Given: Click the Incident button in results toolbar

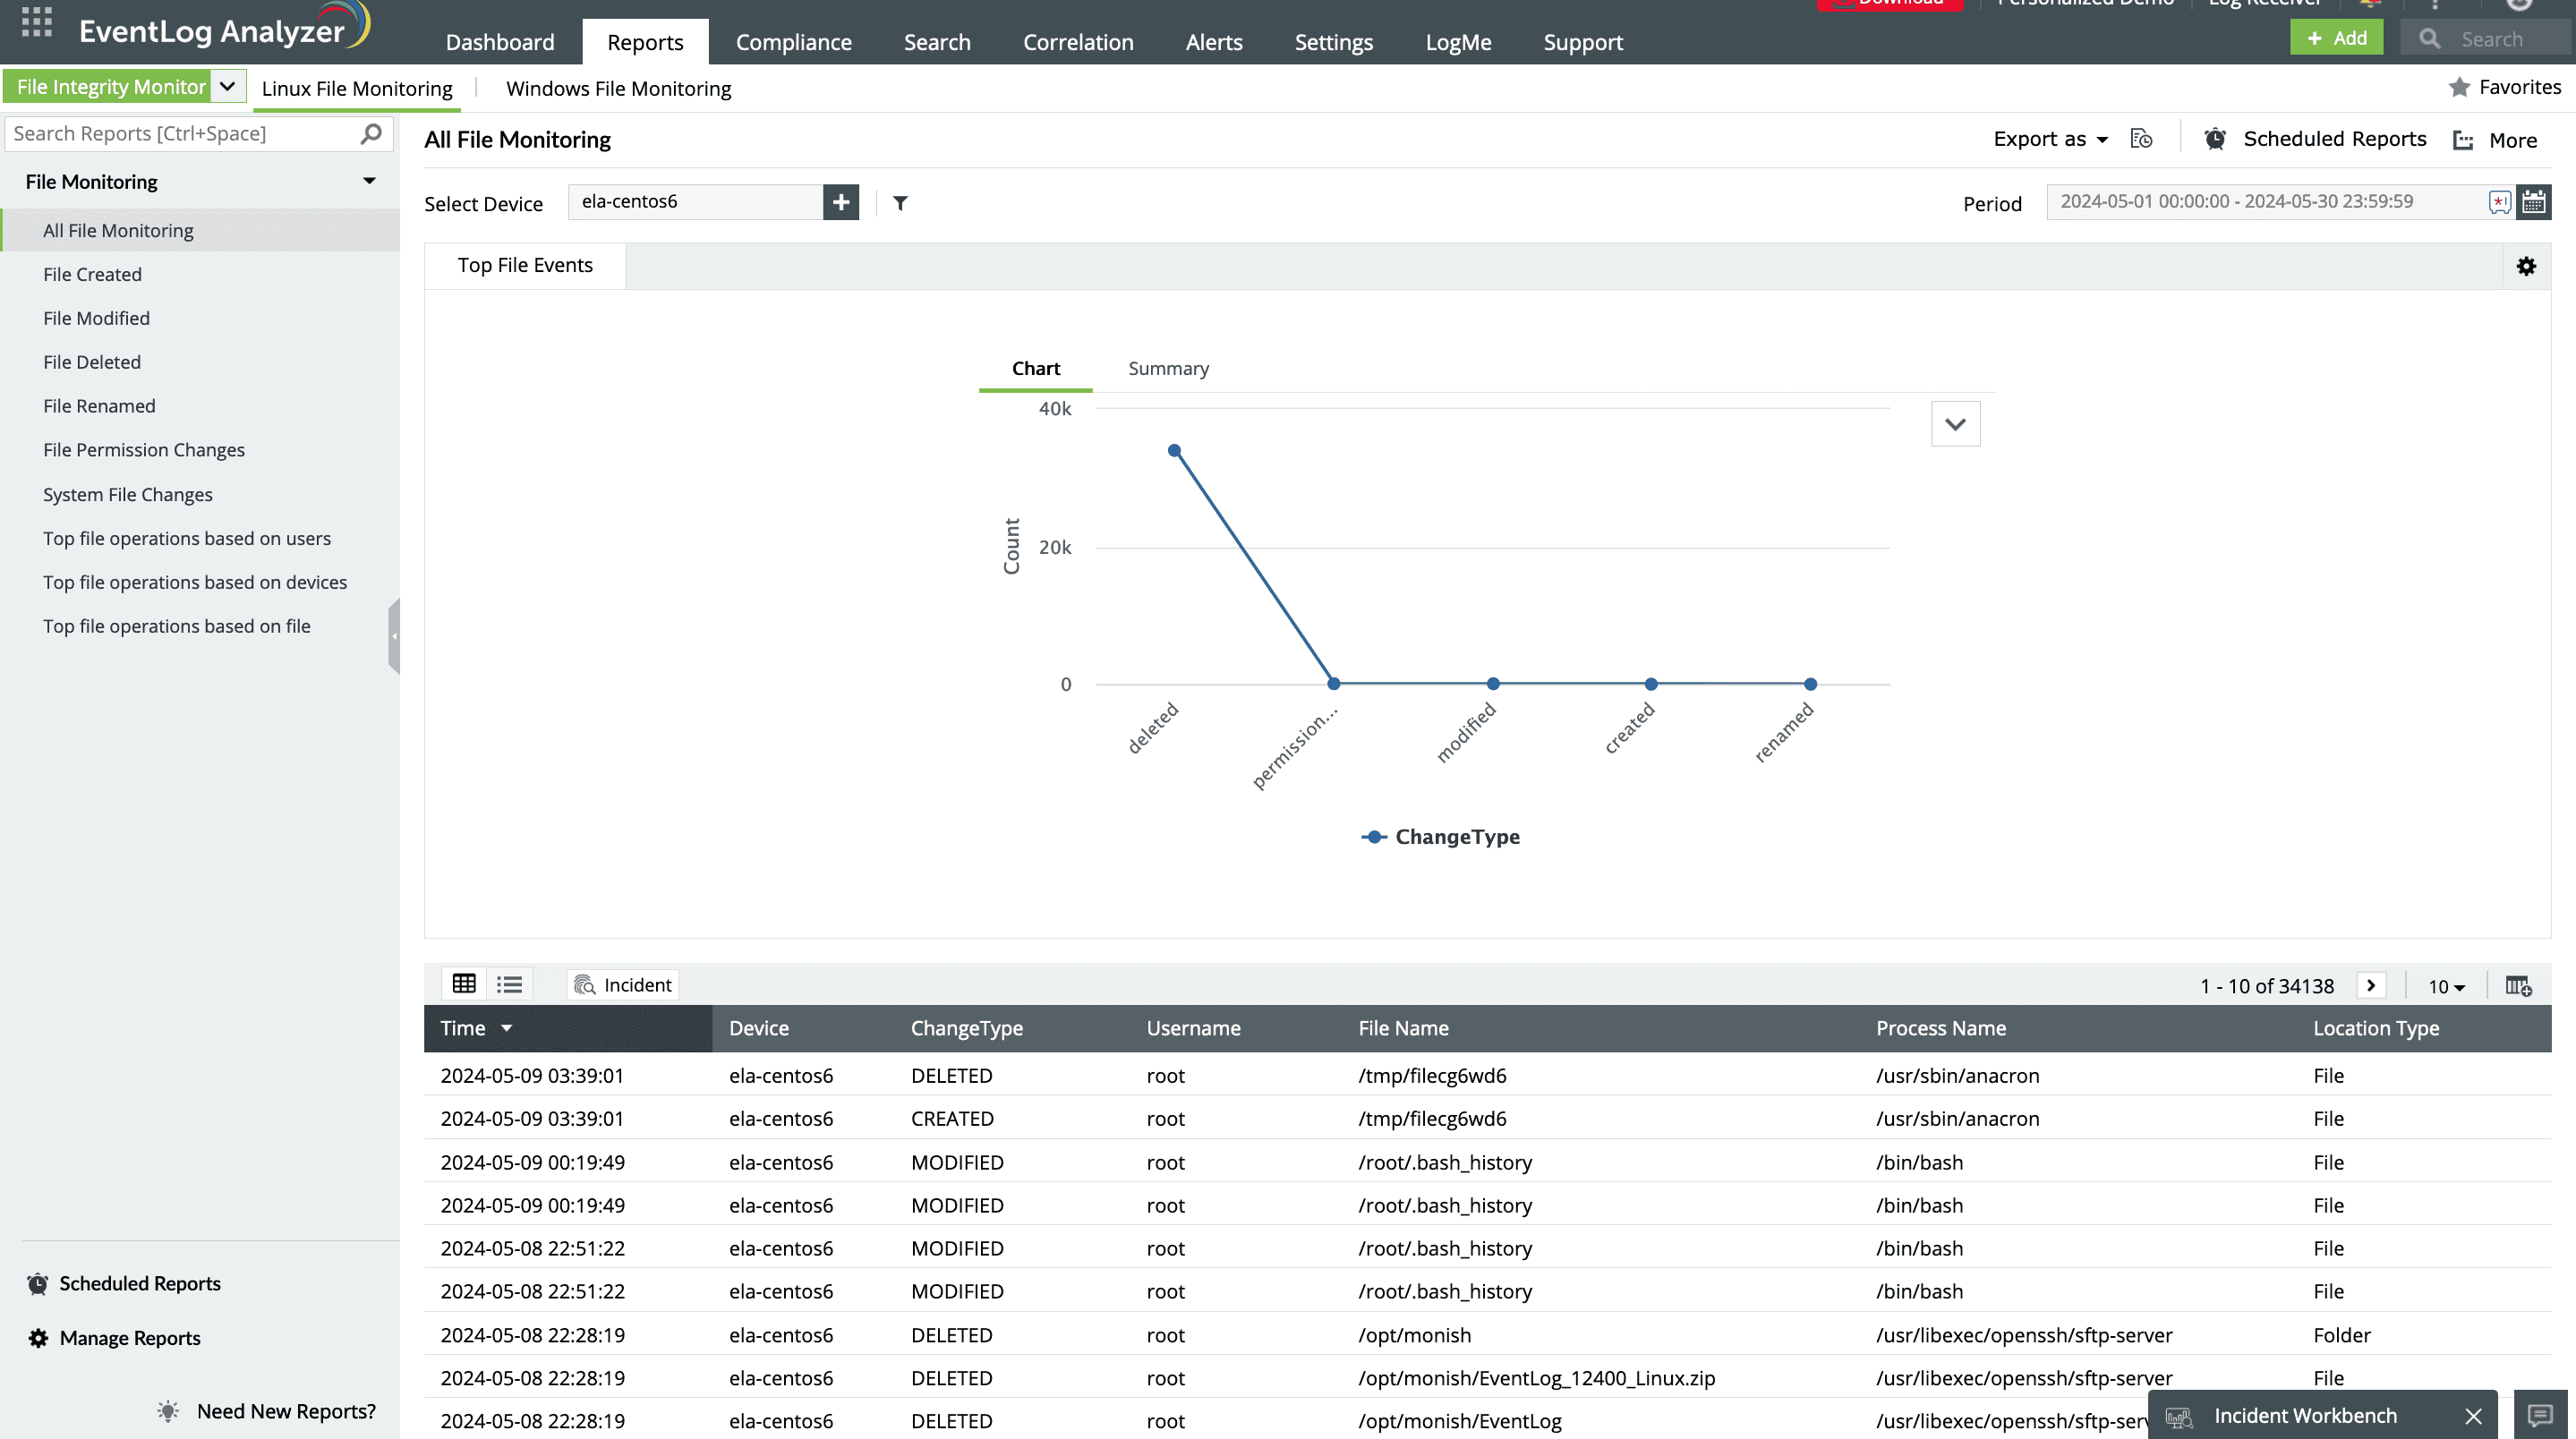Looking at the screenshot, I should click(x=623, y=984).
